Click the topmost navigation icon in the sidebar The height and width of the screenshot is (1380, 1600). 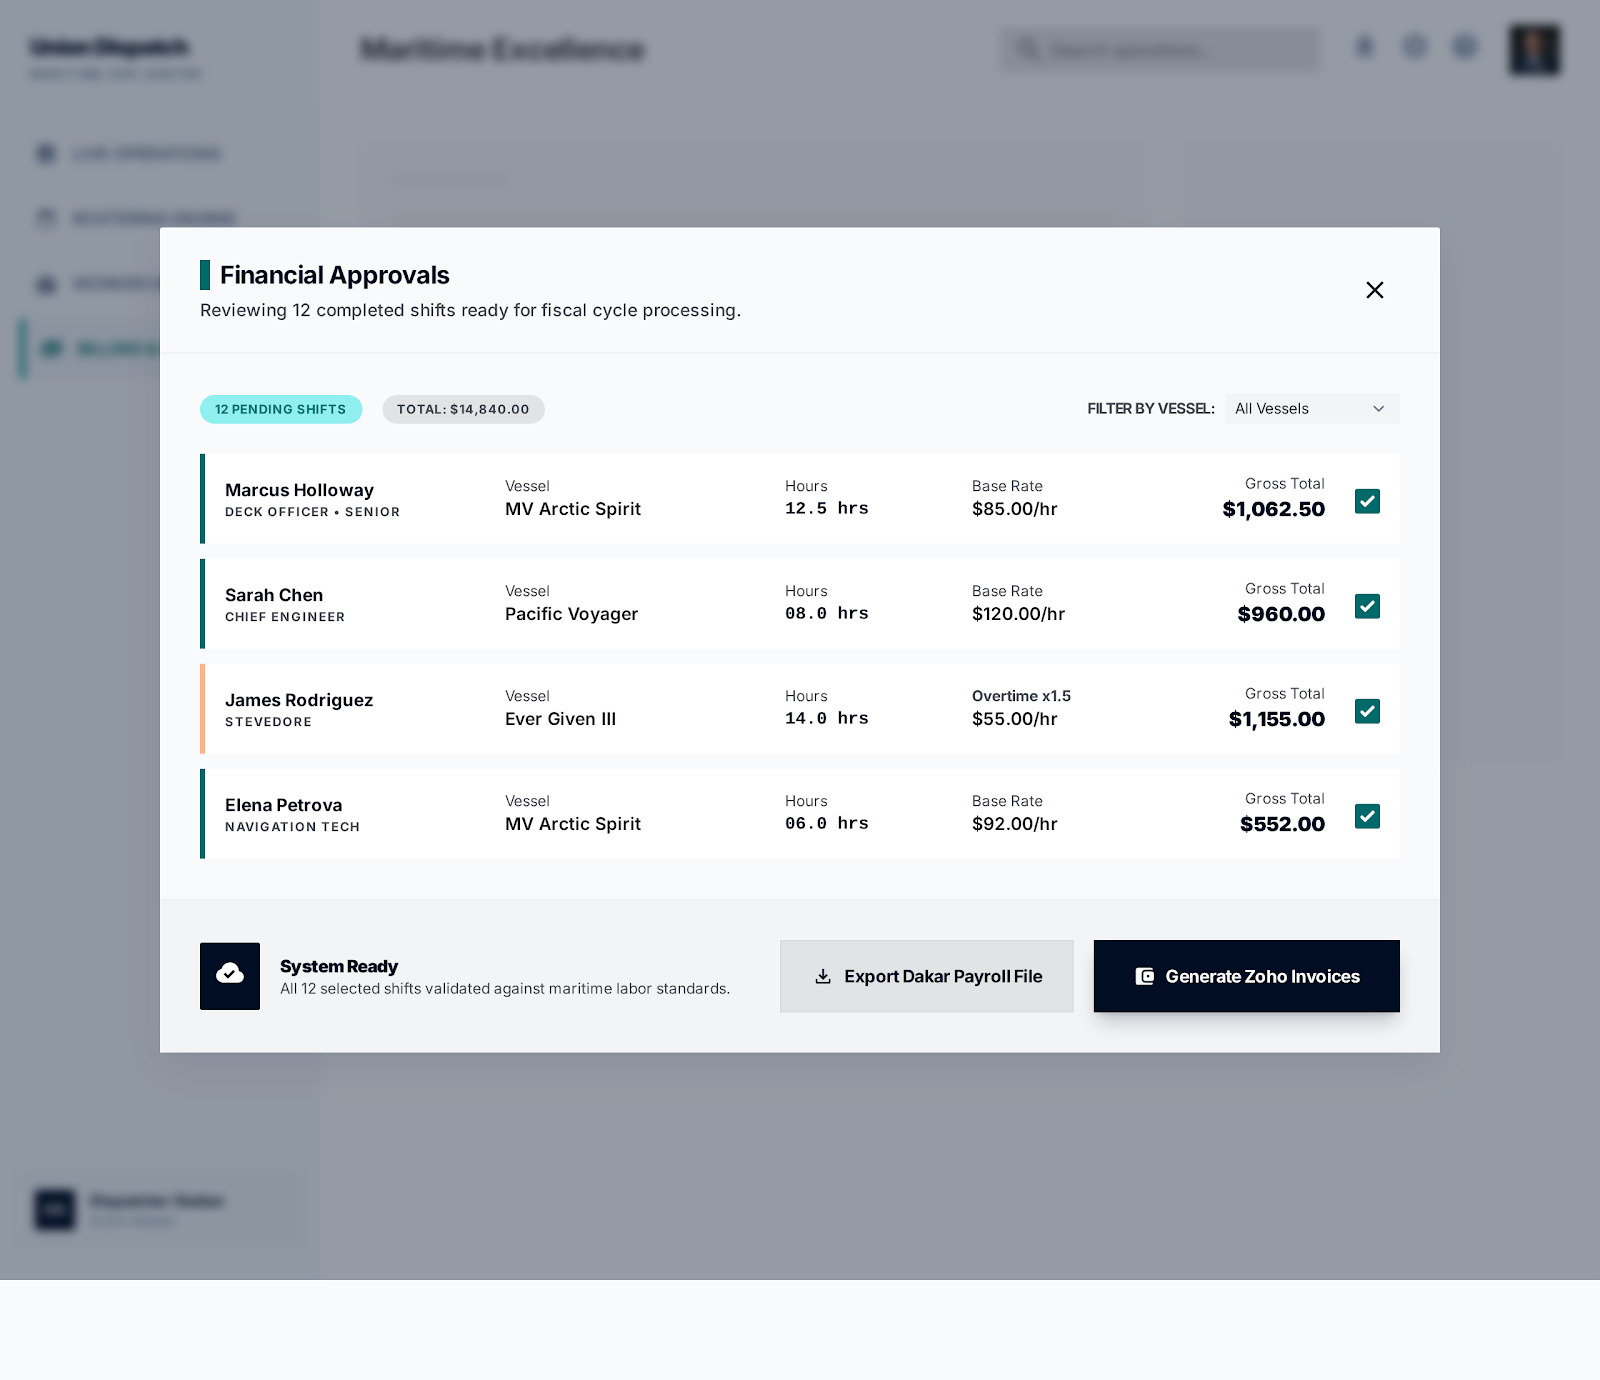coord(46,153)
